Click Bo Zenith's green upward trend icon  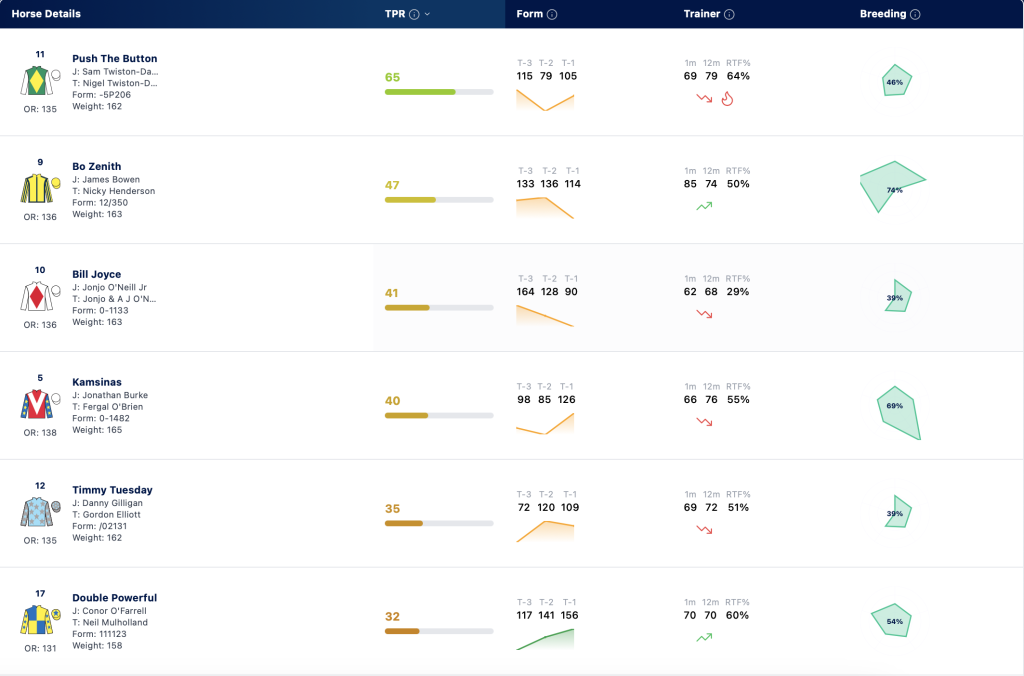pyautogui.click(x=704, y=206)
